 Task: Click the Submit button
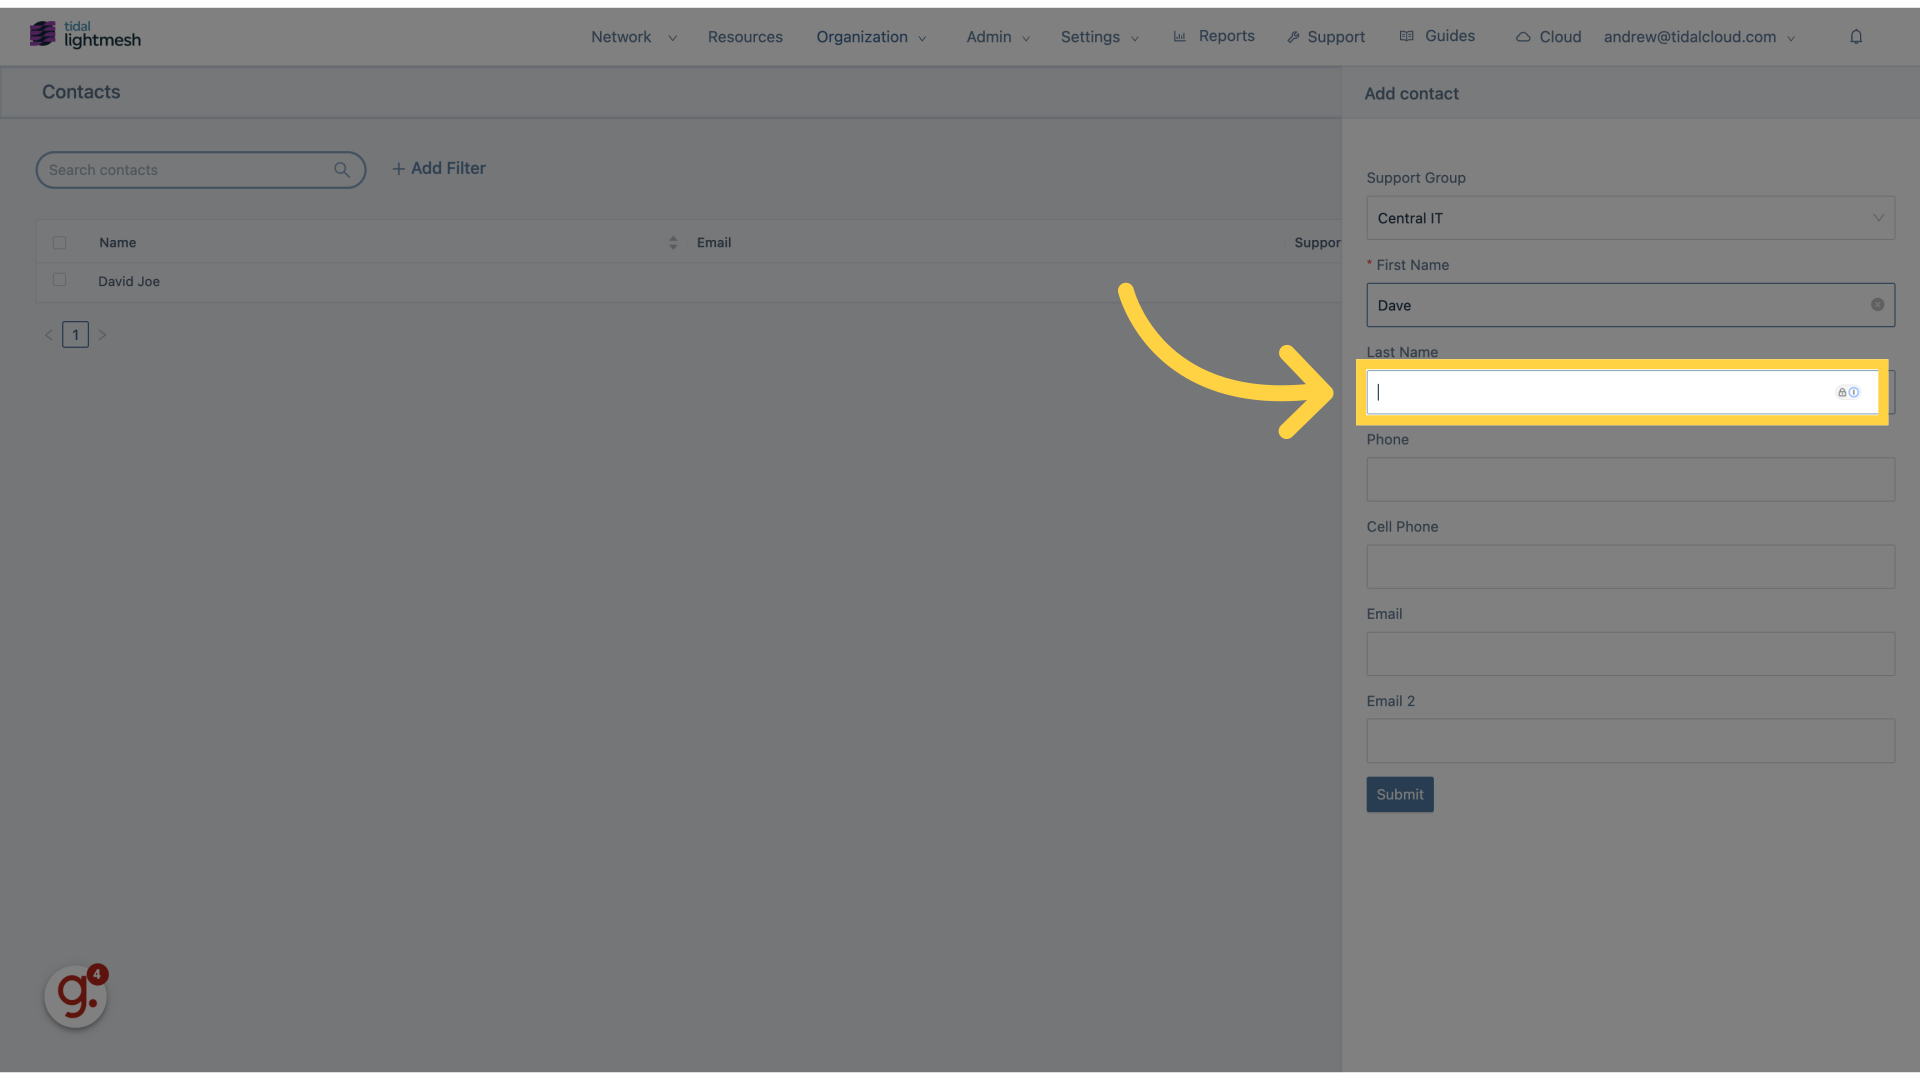[x=1400, y=794]
